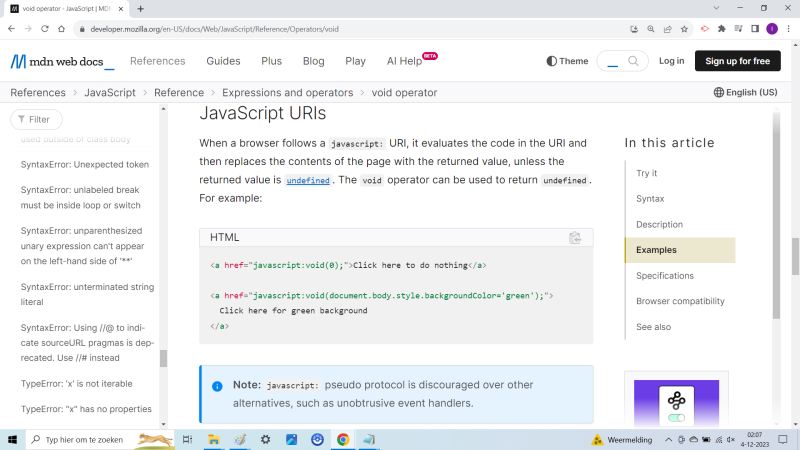Select the Expressions and operators breadcrumb

pyautogui.click(x=288, y=92)
